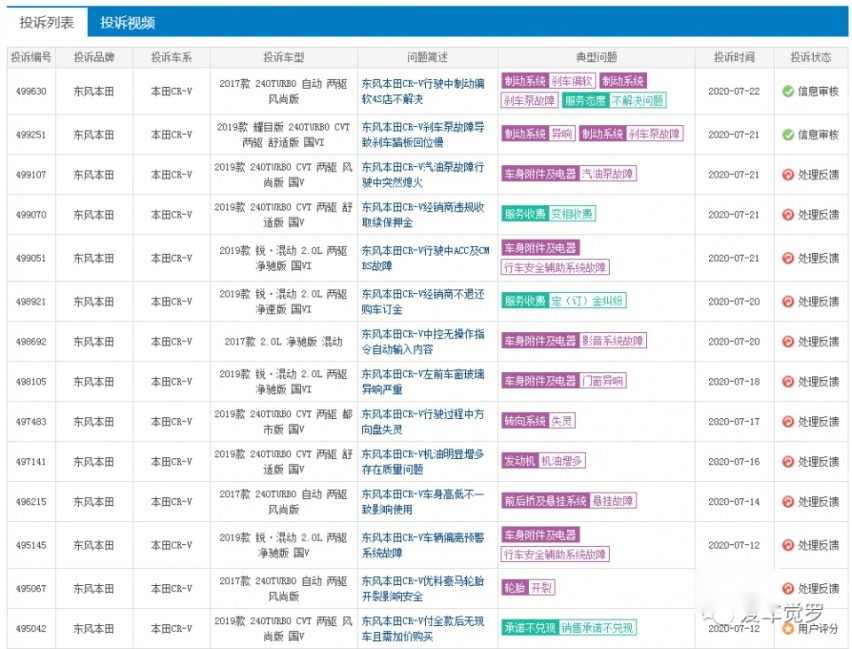Viewport: 852px width, 649px height.
Task: Click the 刹车泵故障 tag in row 499251
Action: pyautogui.click(x=654, y=134)
